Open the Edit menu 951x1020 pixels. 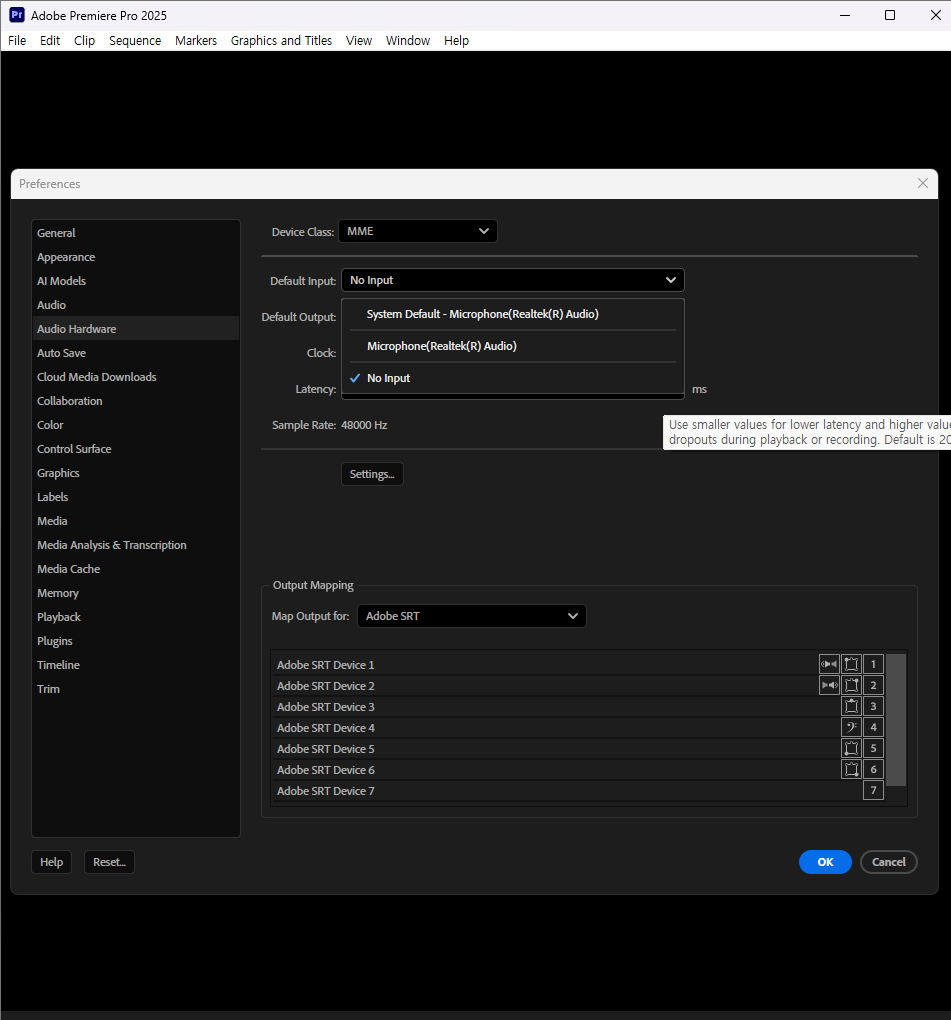tap(50, 40)
